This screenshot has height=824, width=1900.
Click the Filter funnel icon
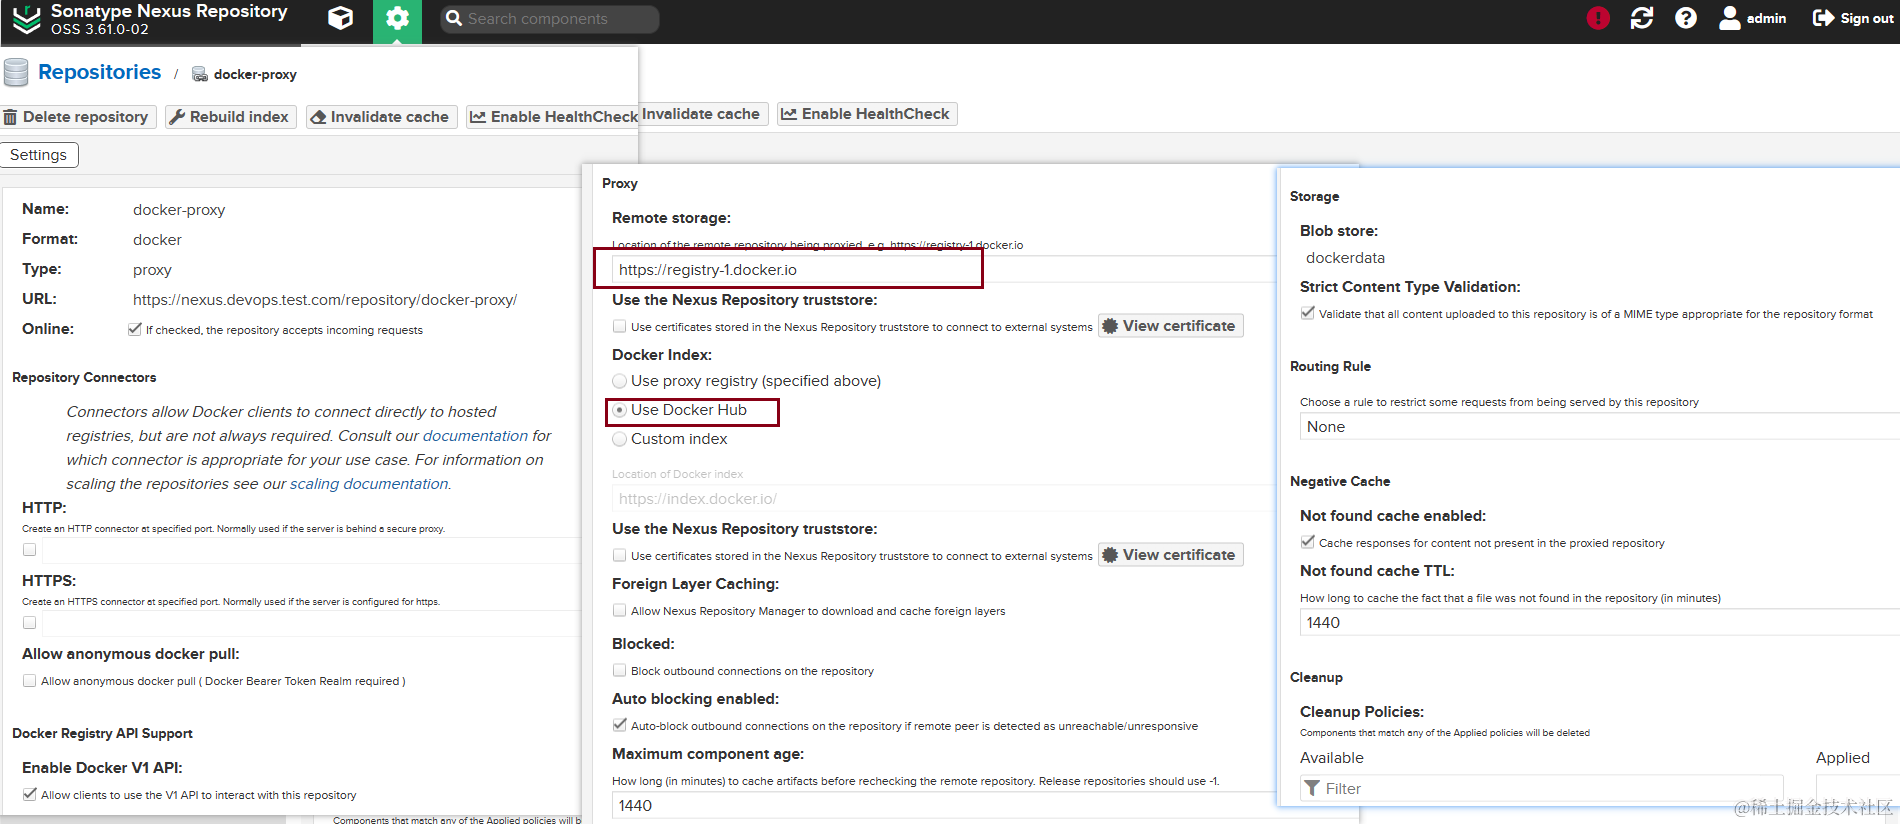(x=1312, y=789)
